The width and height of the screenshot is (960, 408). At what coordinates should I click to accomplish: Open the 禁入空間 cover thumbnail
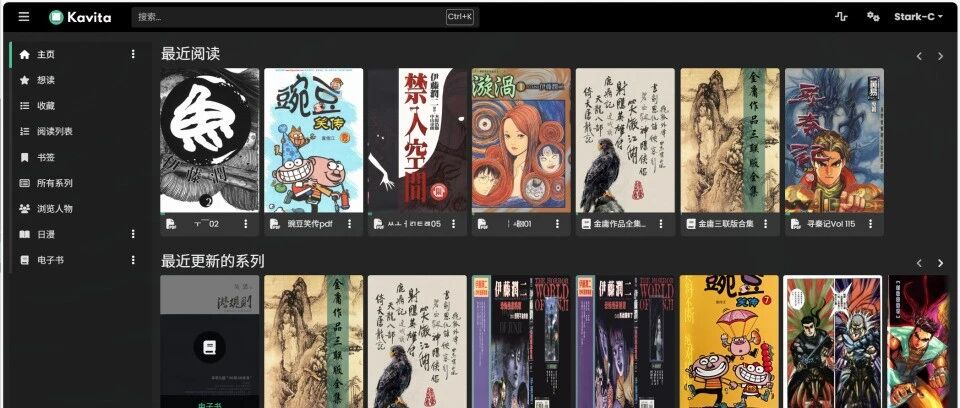pos(418,140)
